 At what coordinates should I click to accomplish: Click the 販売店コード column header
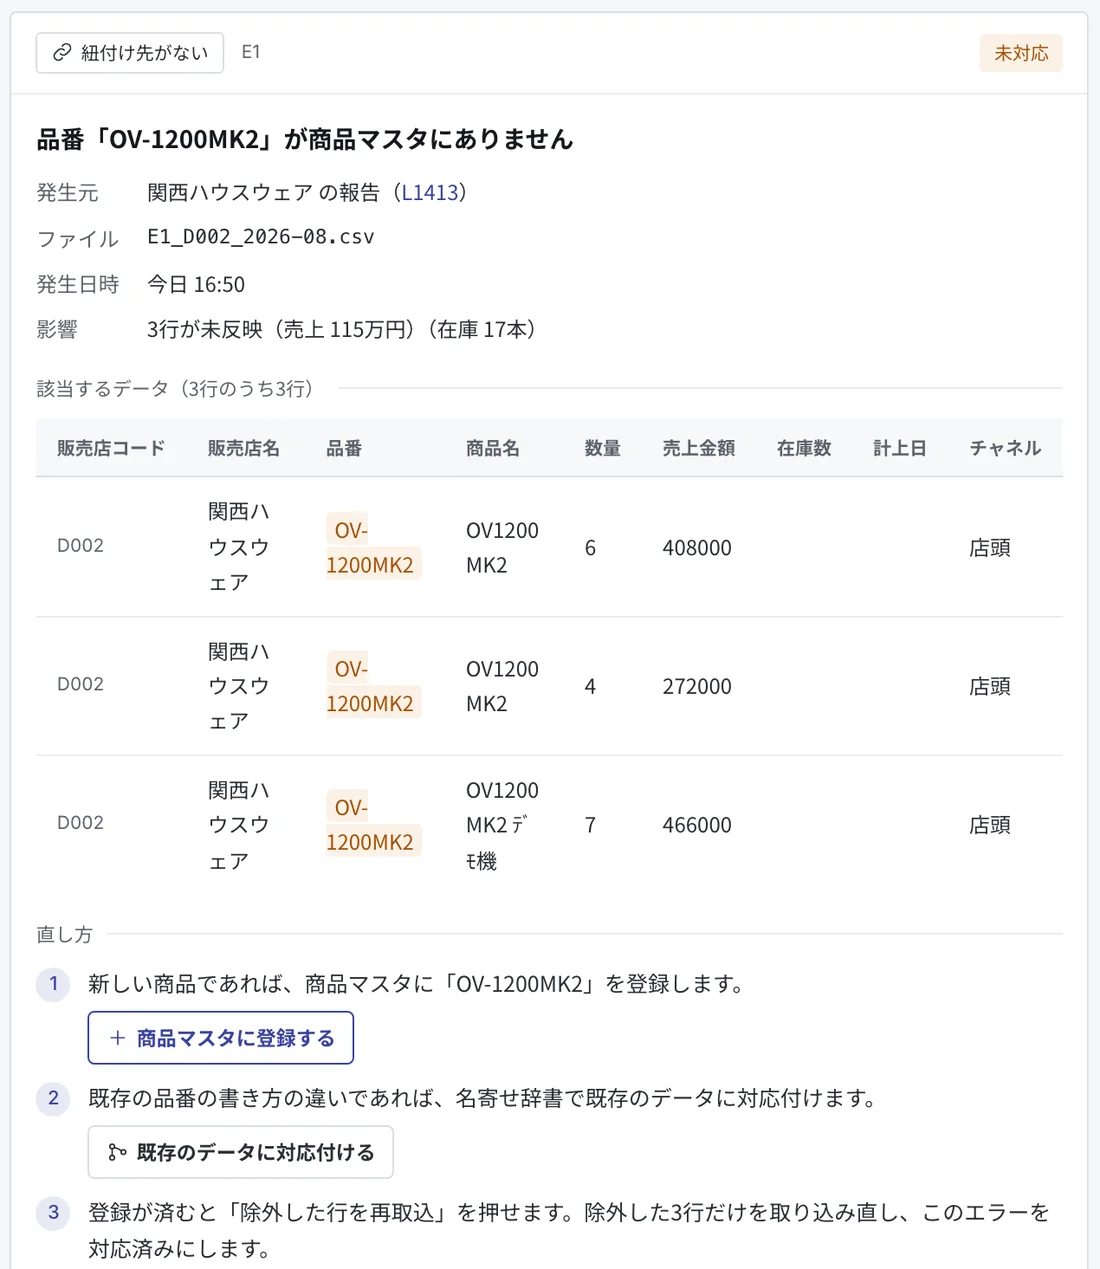point(111,448)
